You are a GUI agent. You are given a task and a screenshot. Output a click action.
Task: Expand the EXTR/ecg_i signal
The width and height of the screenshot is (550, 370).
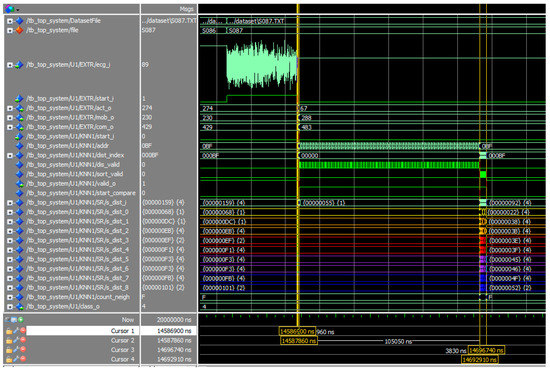10,65
